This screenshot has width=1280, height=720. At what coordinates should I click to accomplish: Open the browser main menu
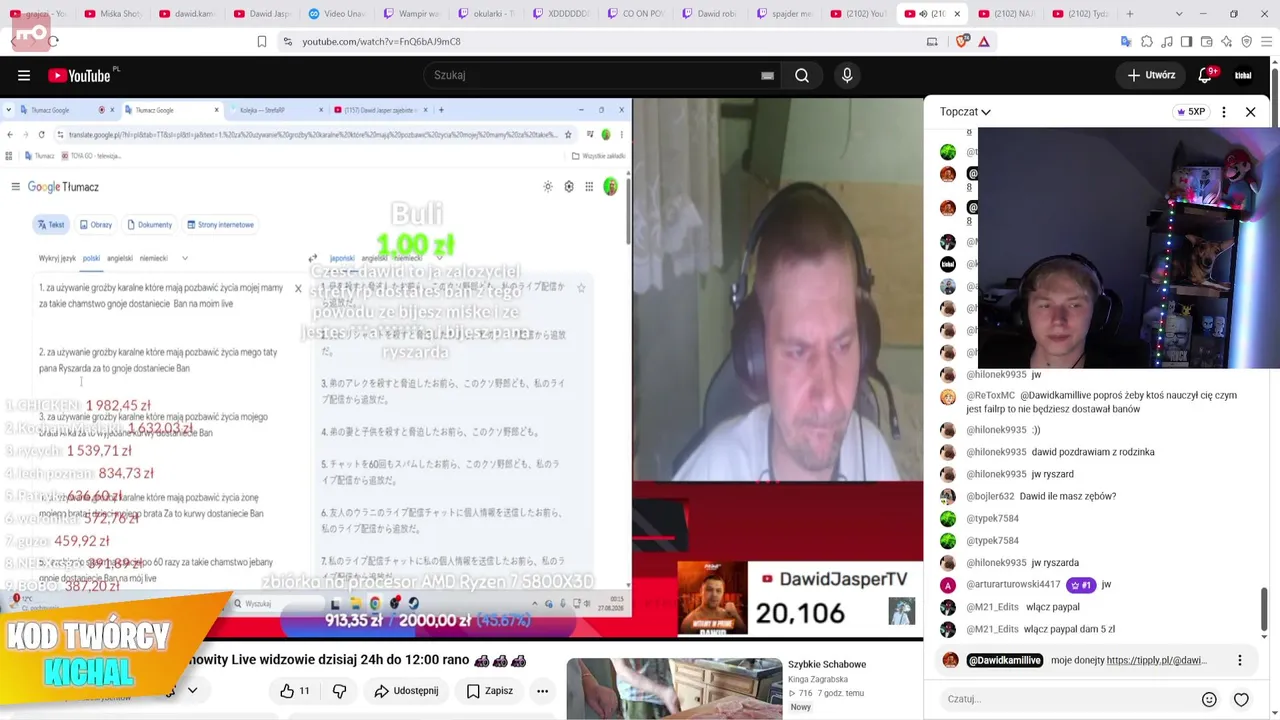[1266, 41]
